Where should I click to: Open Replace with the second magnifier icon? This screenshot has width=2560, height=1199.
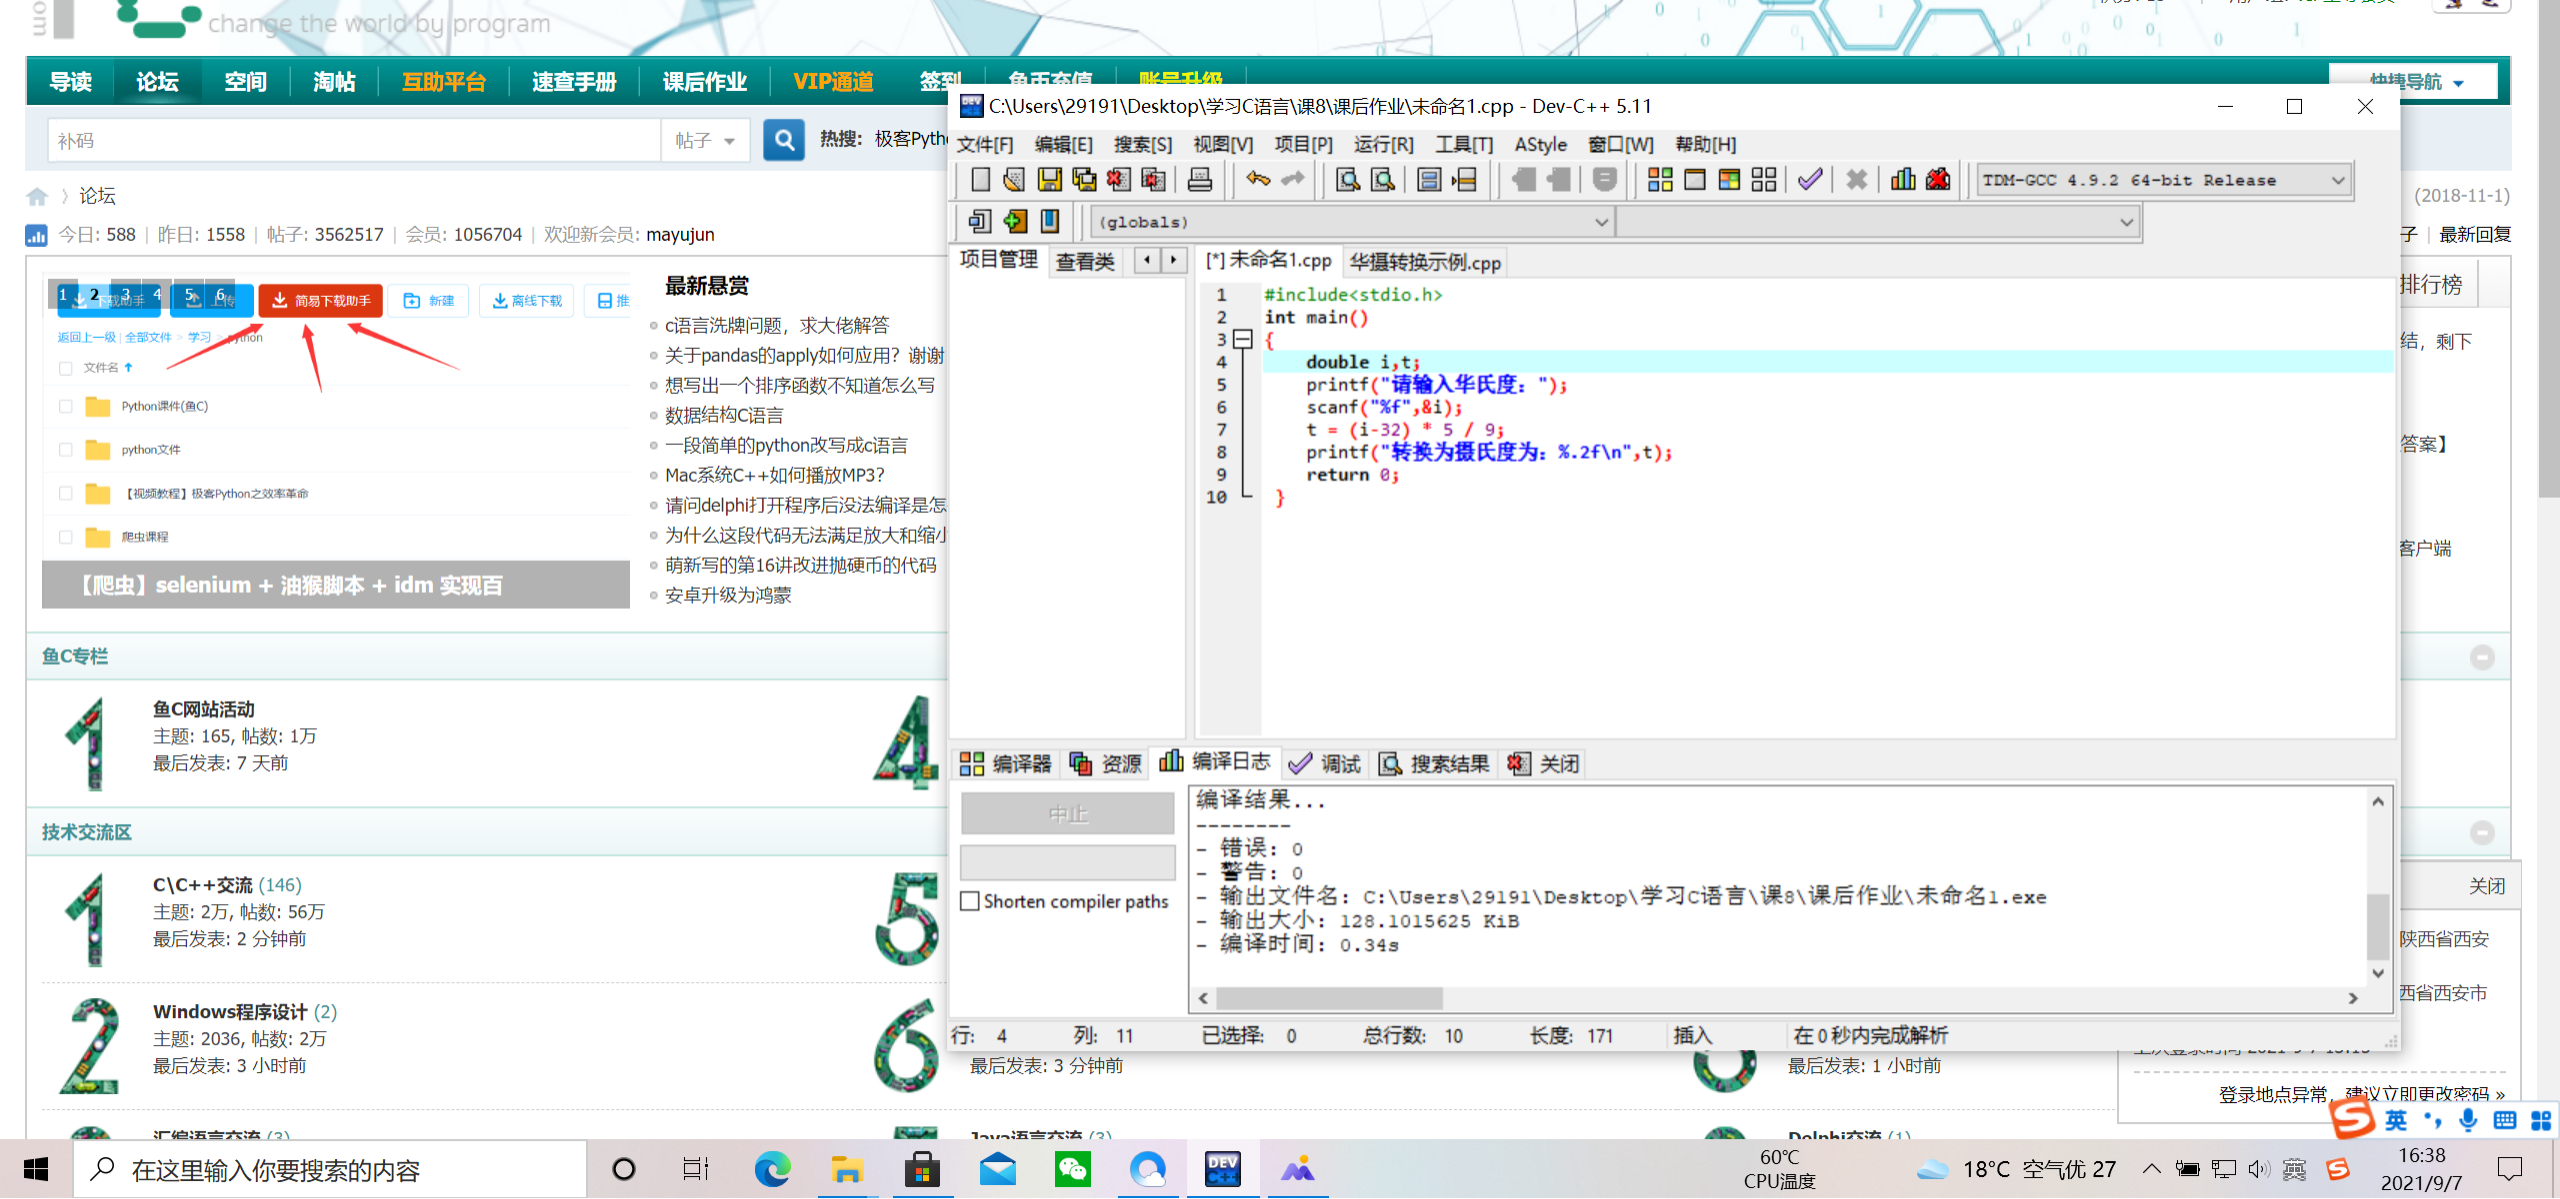click(1383, 180)
